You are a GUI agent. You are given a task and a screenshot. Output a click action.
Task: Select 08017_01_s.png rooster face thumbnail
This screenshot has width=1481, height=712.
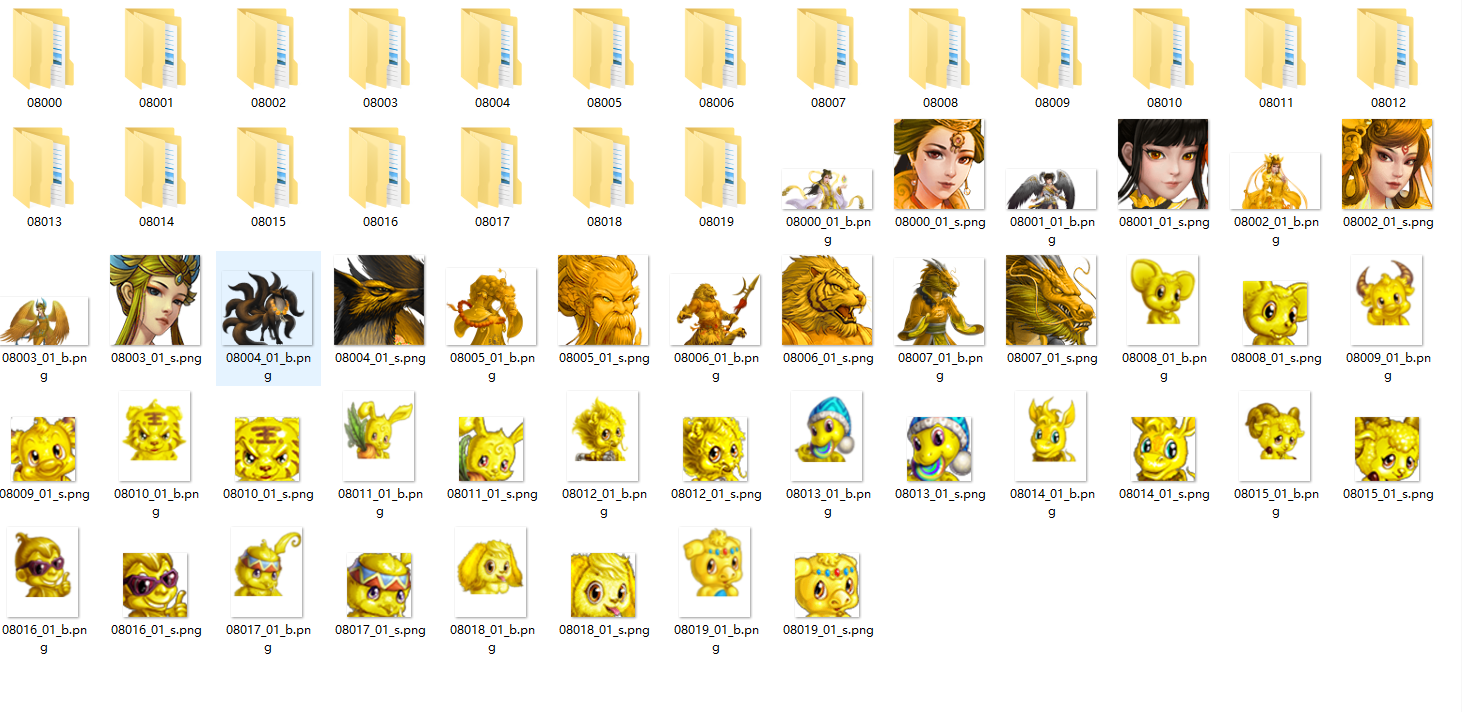point(379,585)
